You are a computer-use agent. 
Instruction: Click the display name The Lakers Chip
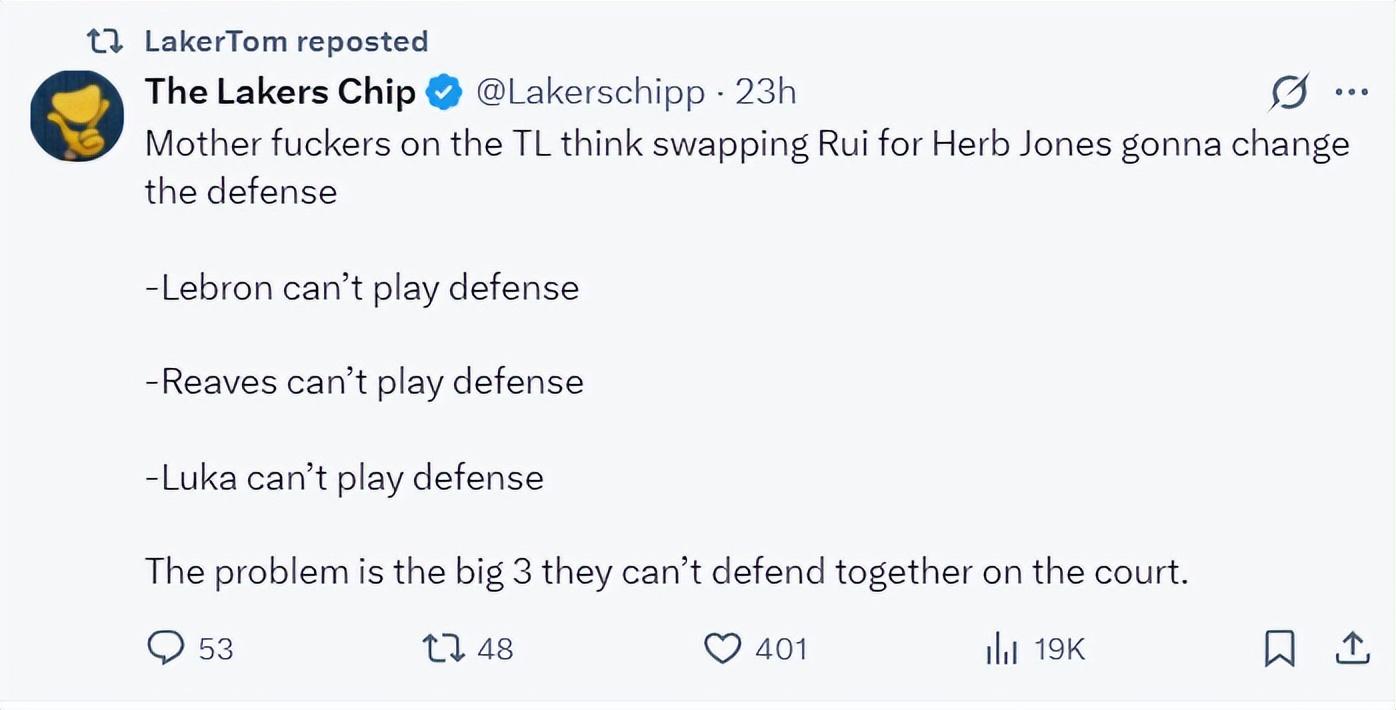click(x=280, y=92)
